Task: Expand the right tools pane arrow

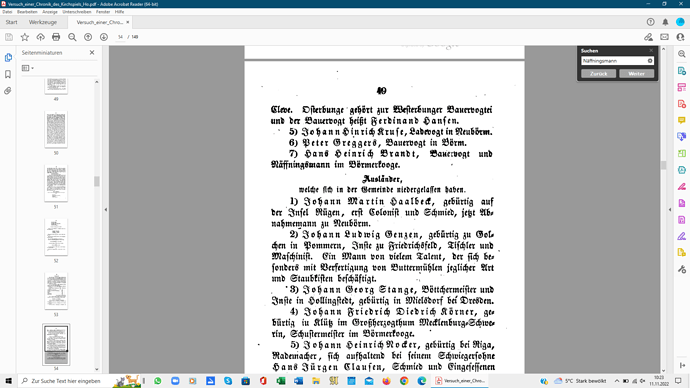Action: [x=670, y=210]
